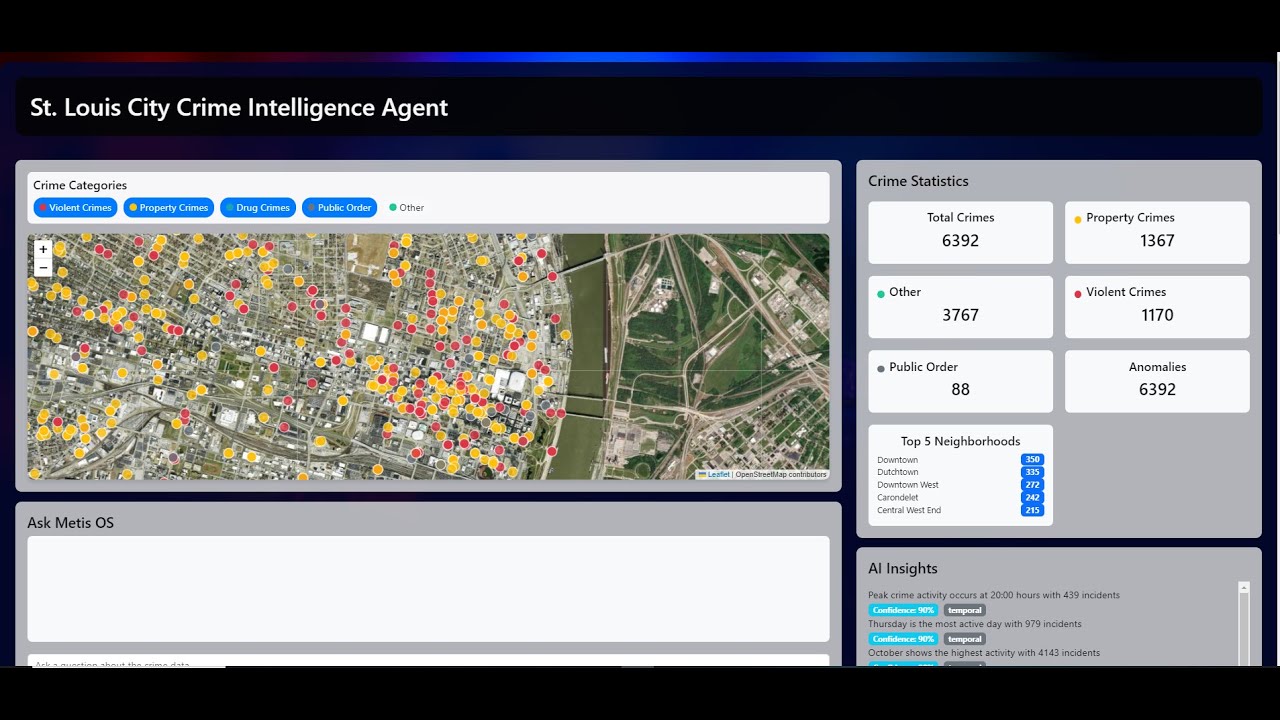Click the peak crime activity 20:00 insight
This screenshot has height=720, width=1280.
pos(994,595)
